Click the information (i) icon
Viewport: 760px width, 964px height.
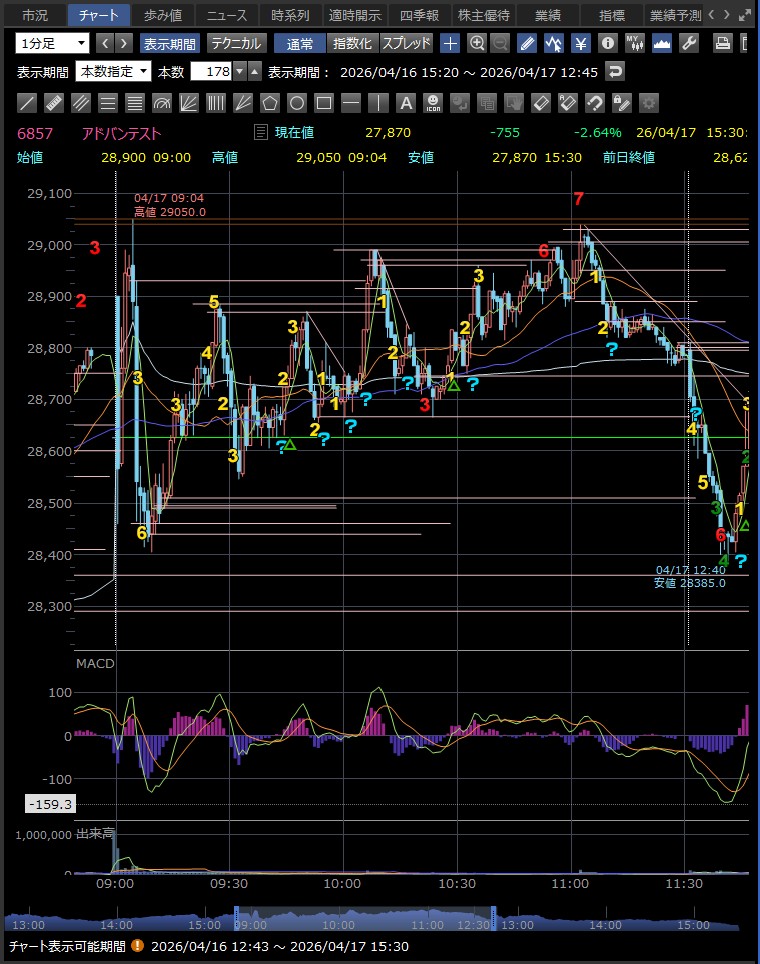click(607, 43)
